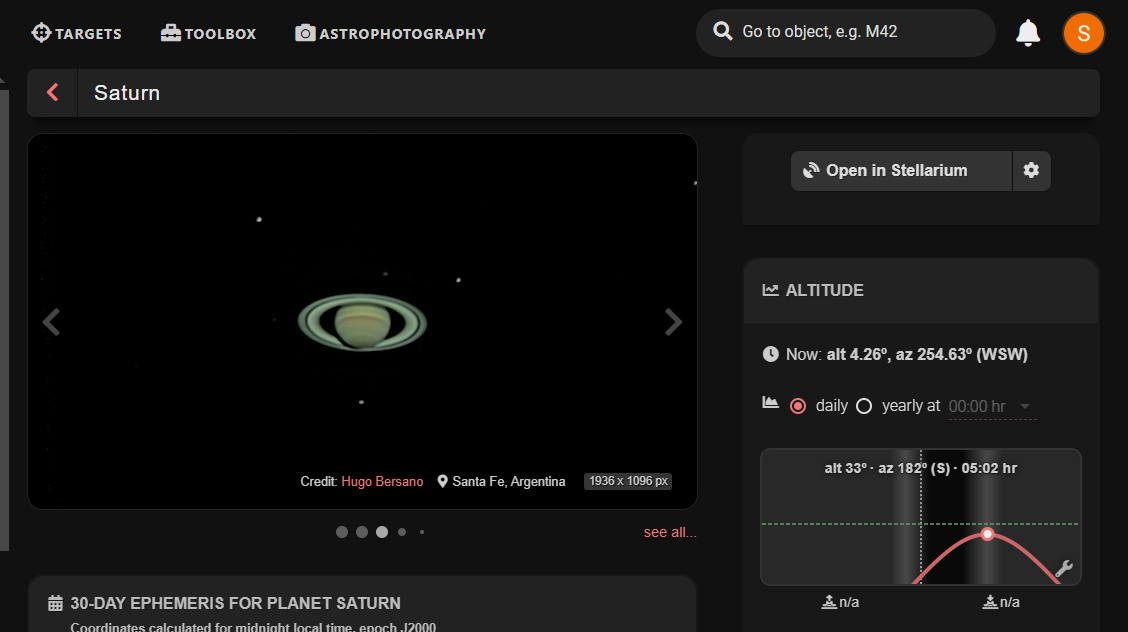Open the Toolbox menu
The image size is (1128, 632).
pos(208,33)
